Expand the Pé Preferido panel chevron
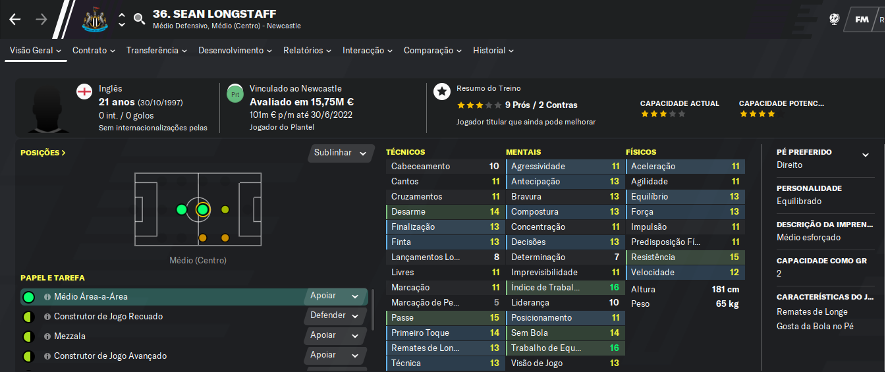 (865, 155)
